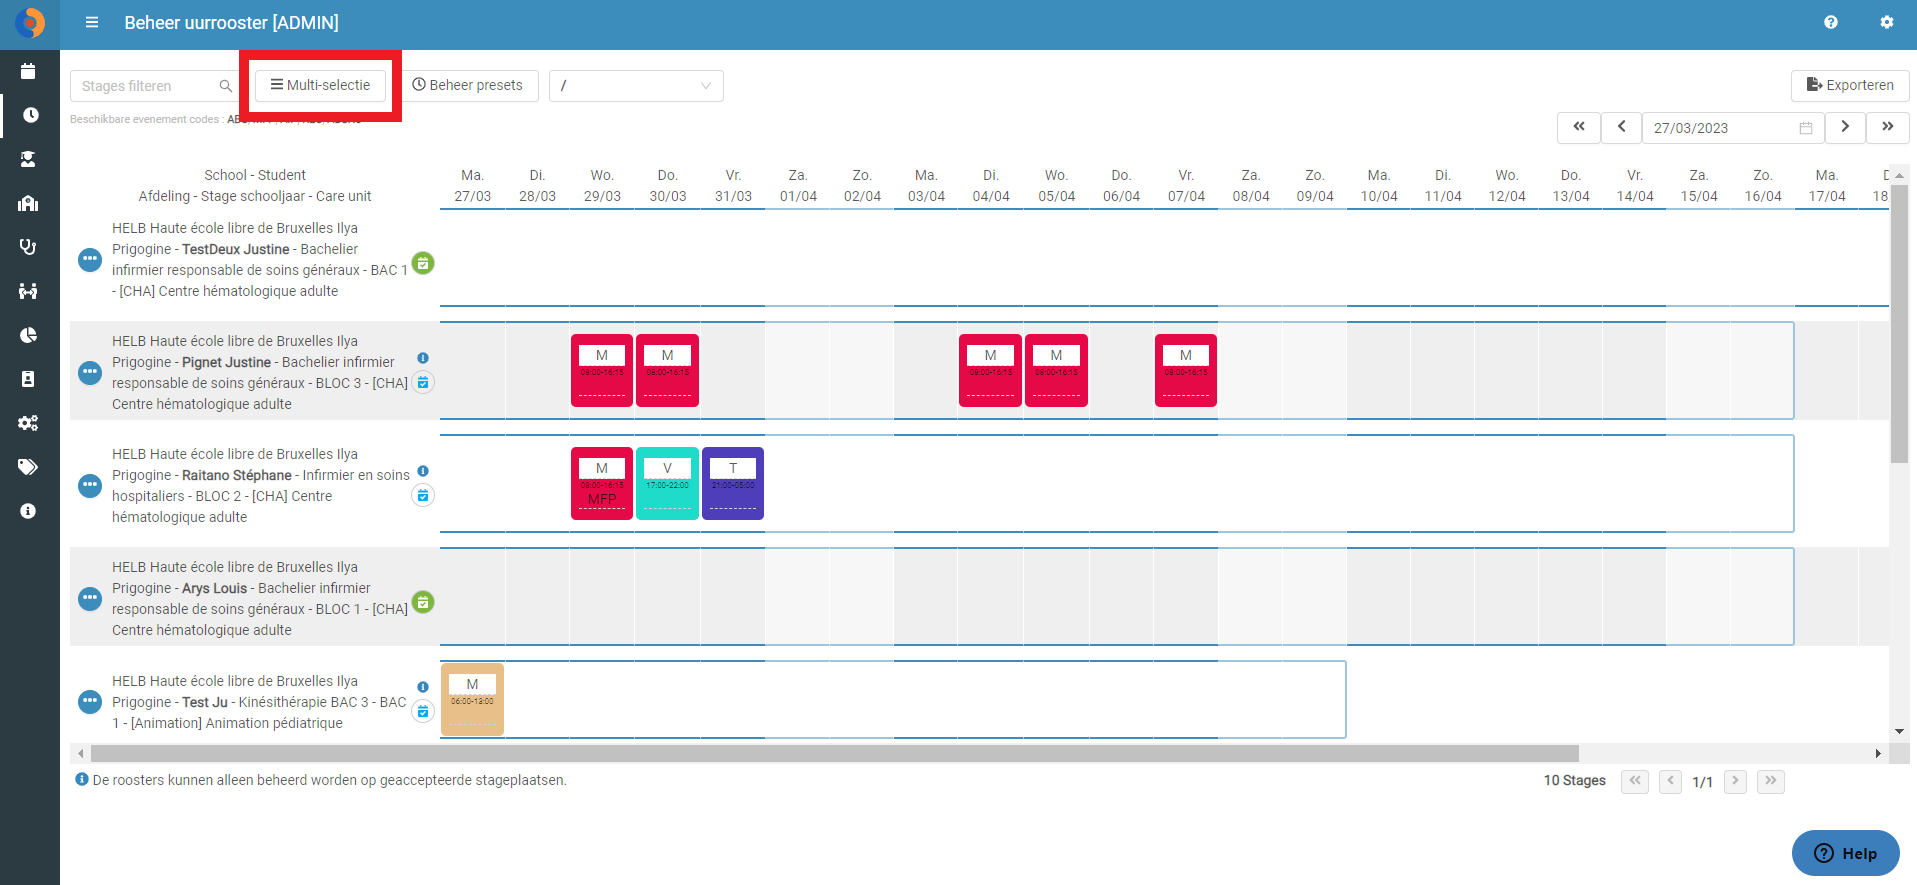Open the tags icon in sidebar
1917x885 pixels.
[x=28, y=467]
